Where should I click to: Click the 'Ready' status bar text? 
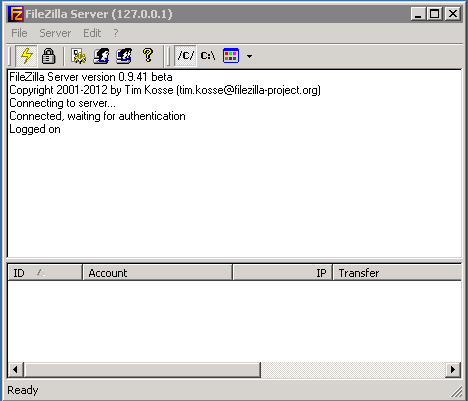23,390
